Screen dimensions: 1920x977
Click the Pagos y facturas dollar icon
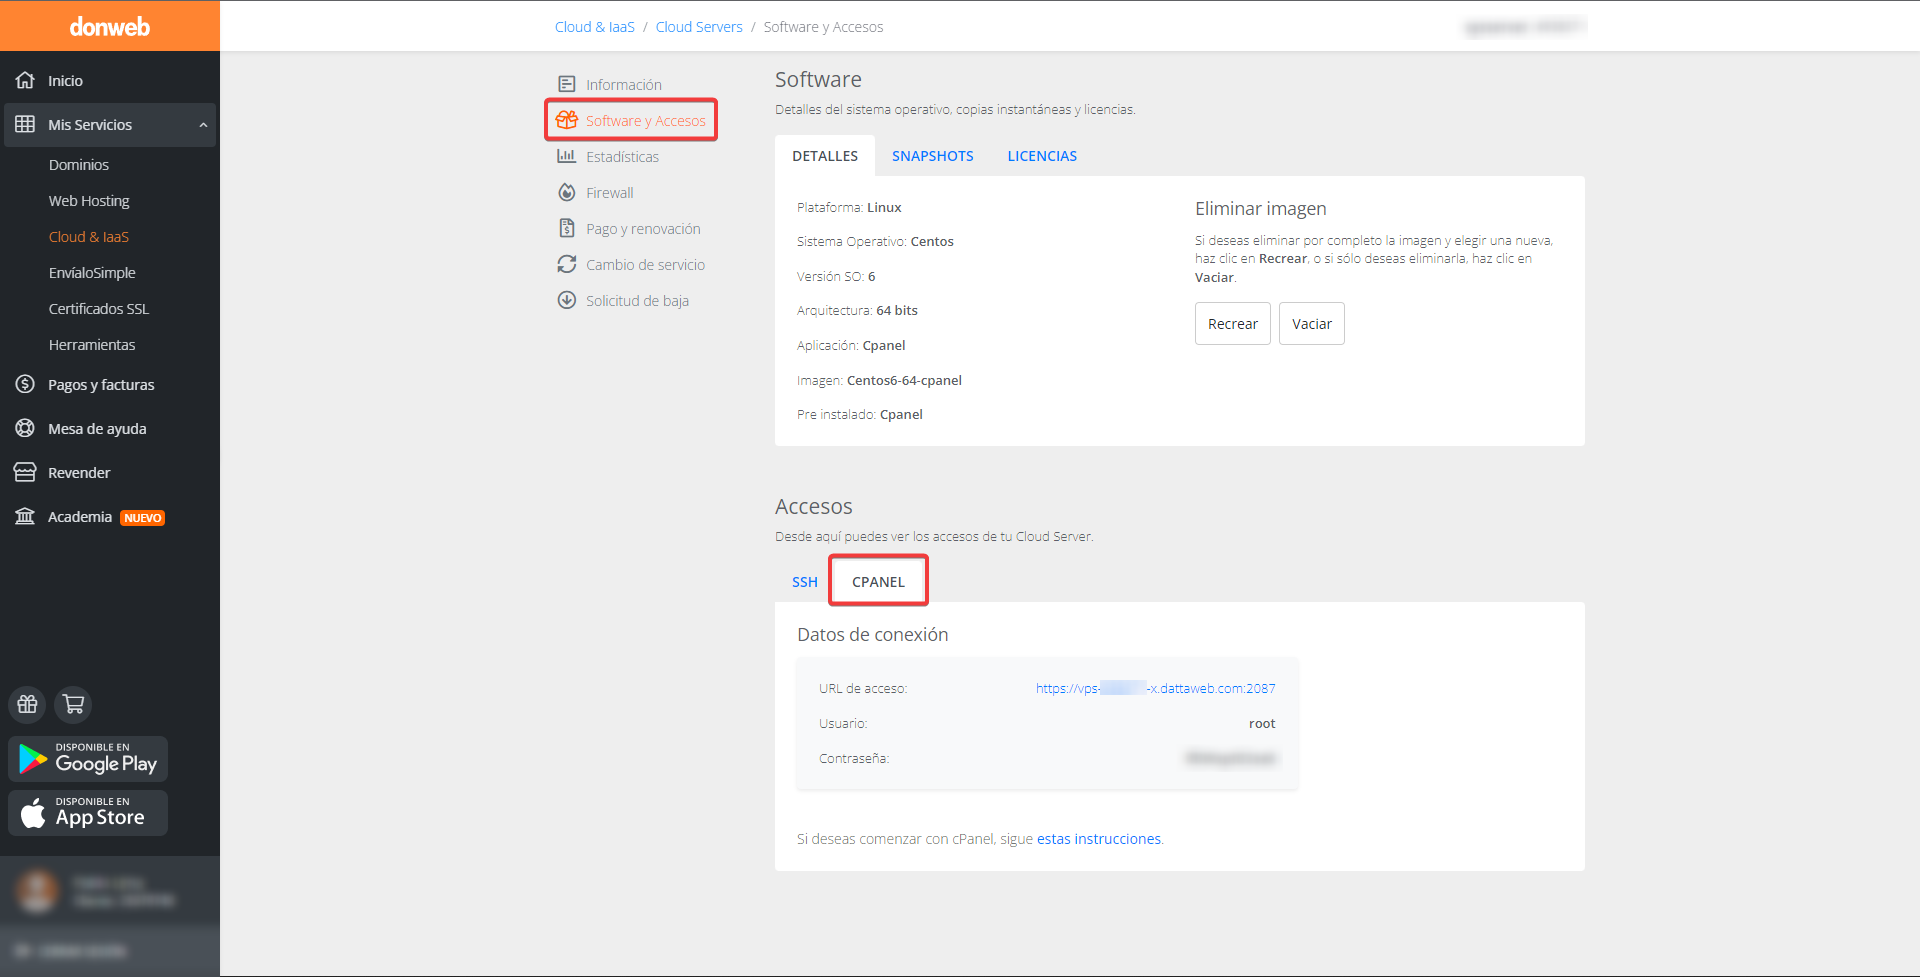[25, 384]
